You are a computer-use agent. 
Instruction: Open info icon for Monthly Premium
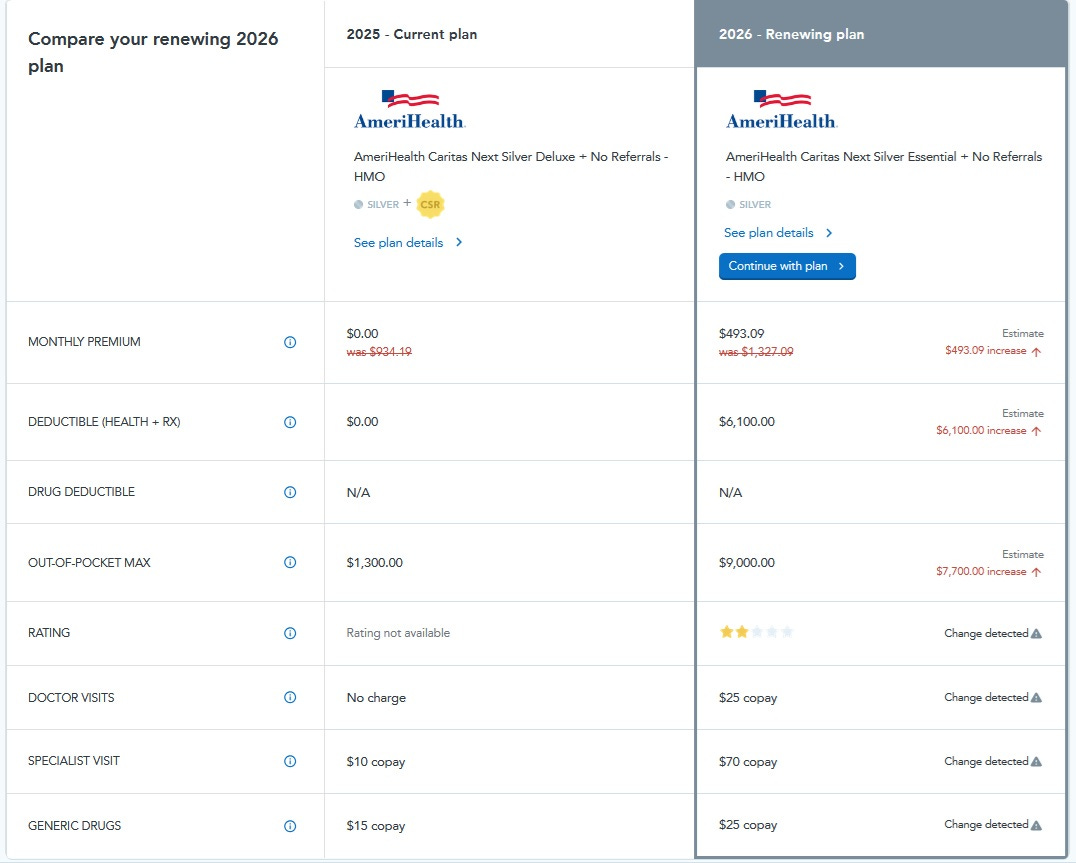[x=290, y=342]
